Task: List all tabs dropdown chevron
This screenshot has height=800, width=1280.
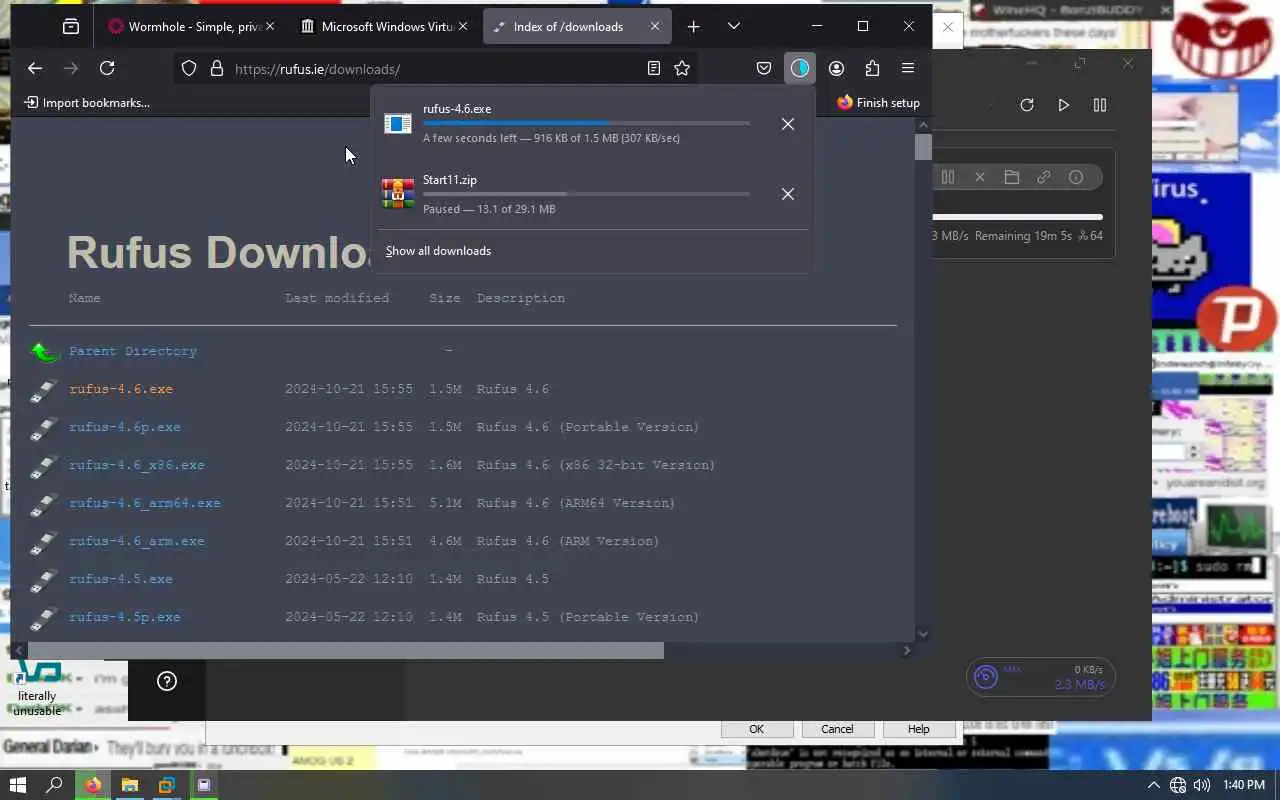Action: click(733, 26)
